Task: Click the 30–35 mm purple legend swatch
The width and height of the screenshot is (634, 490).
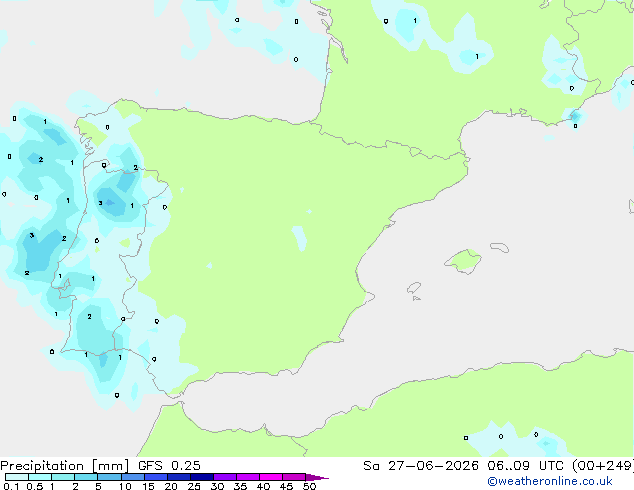Action: point(224,477)
